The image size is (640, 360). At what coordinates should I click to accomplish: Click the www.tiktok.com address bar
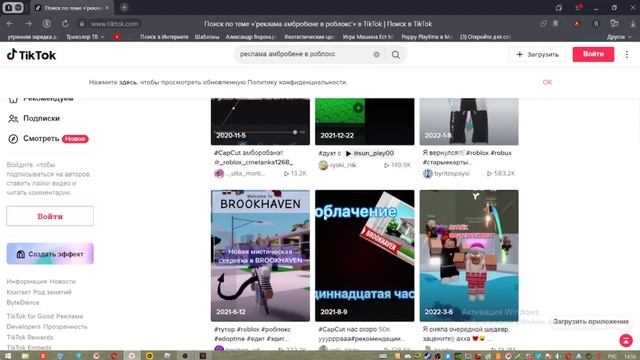pos(114,24)
